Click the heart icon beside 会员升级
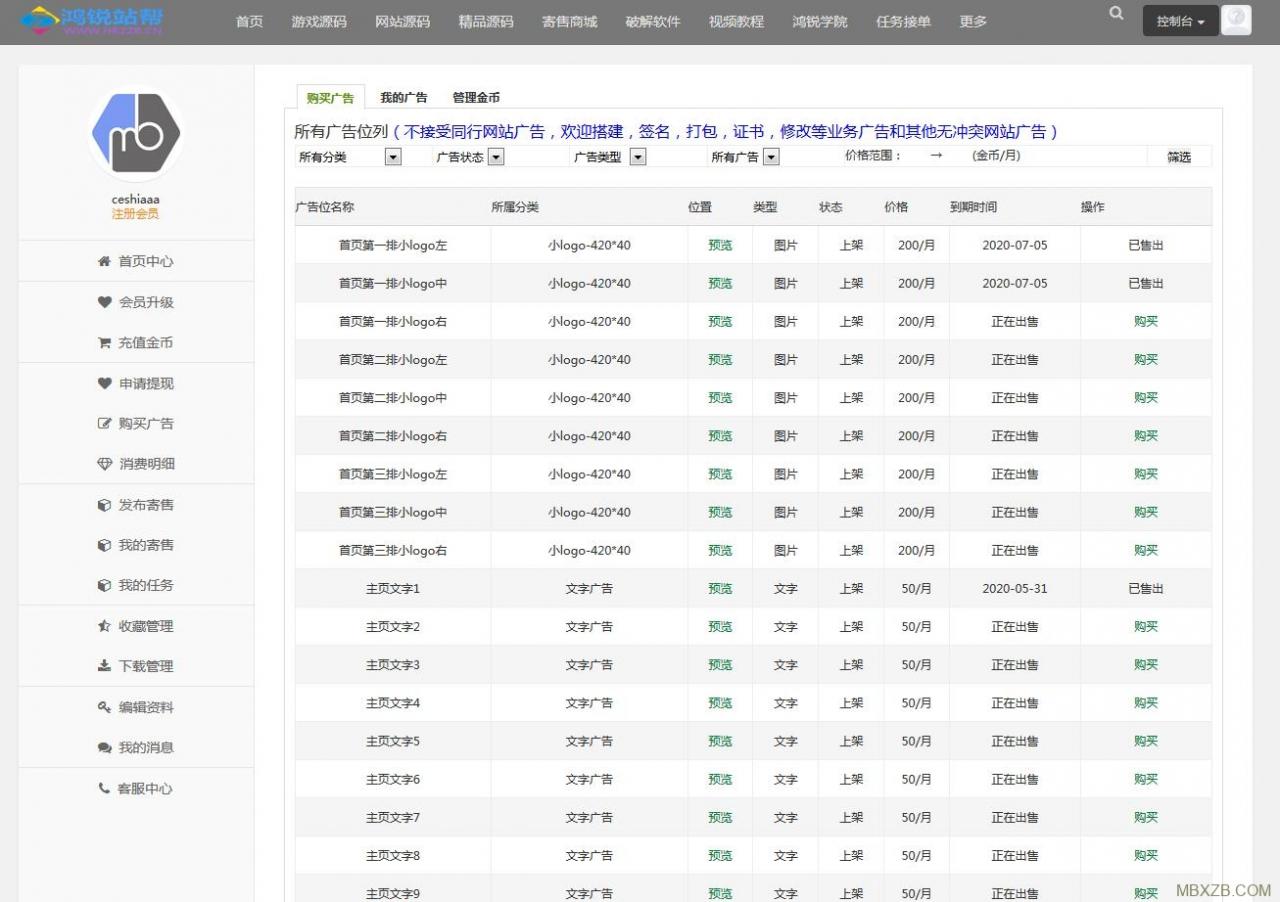 coord(104,302)
